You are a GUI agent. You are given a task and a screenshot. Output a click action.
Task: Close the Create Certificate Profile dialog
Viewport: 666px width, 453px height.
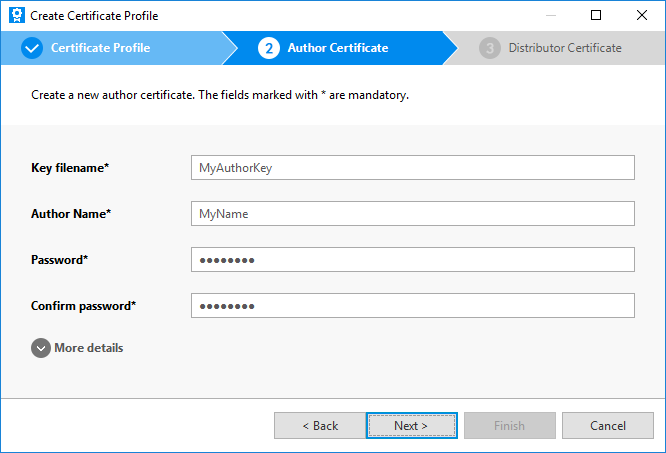click(x=641, y=16)
